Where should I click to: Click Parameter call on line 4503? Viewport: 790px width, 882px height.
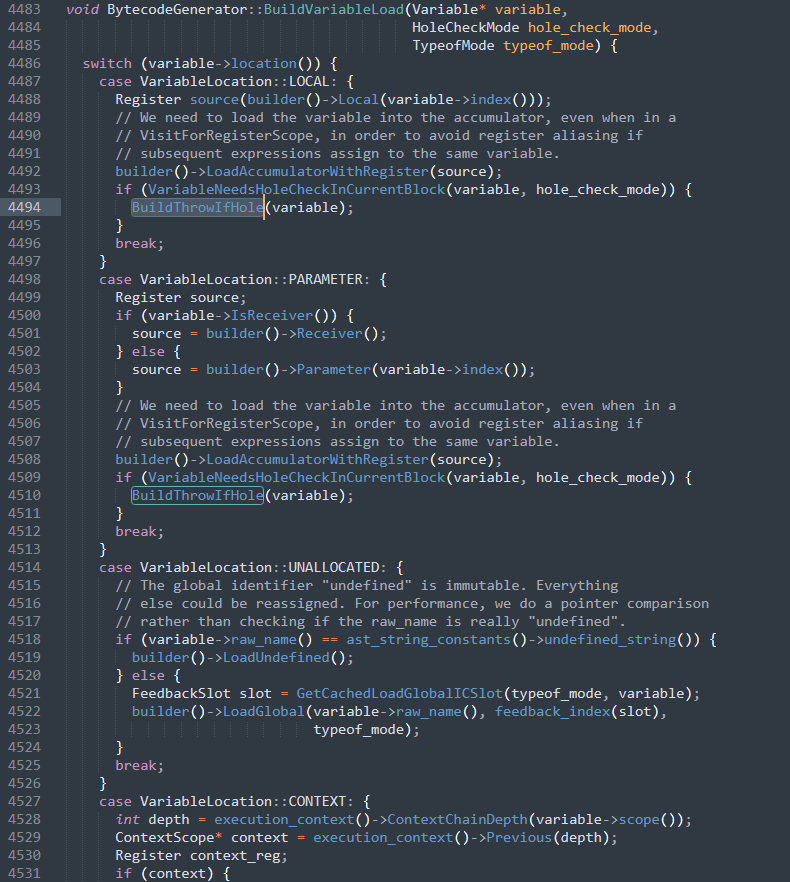click(x=334, y=370)
